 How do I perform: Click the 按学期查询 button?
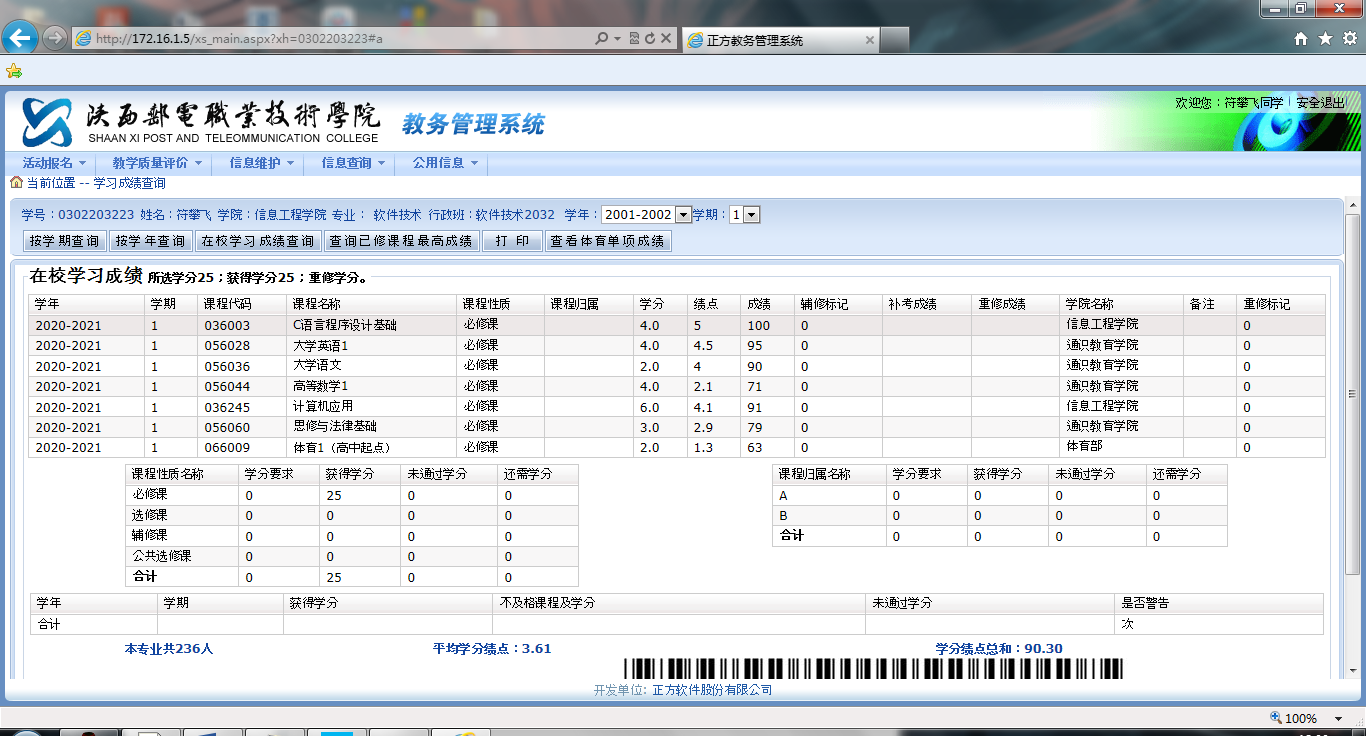[x=65, y=241]
